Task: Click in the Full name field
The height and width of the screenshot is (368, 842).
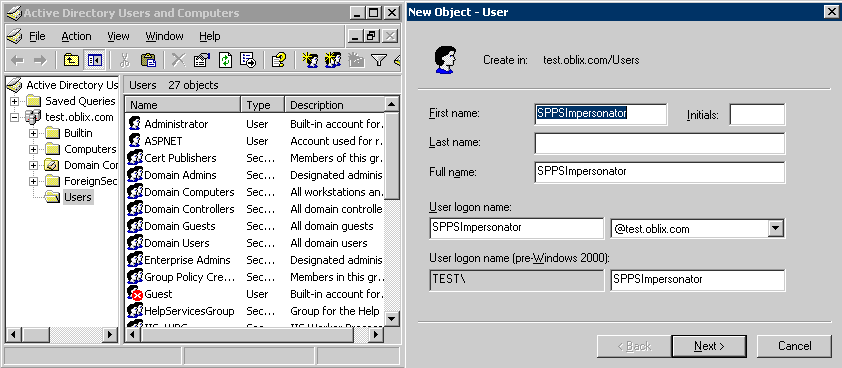Action: (x=660, y=172)
